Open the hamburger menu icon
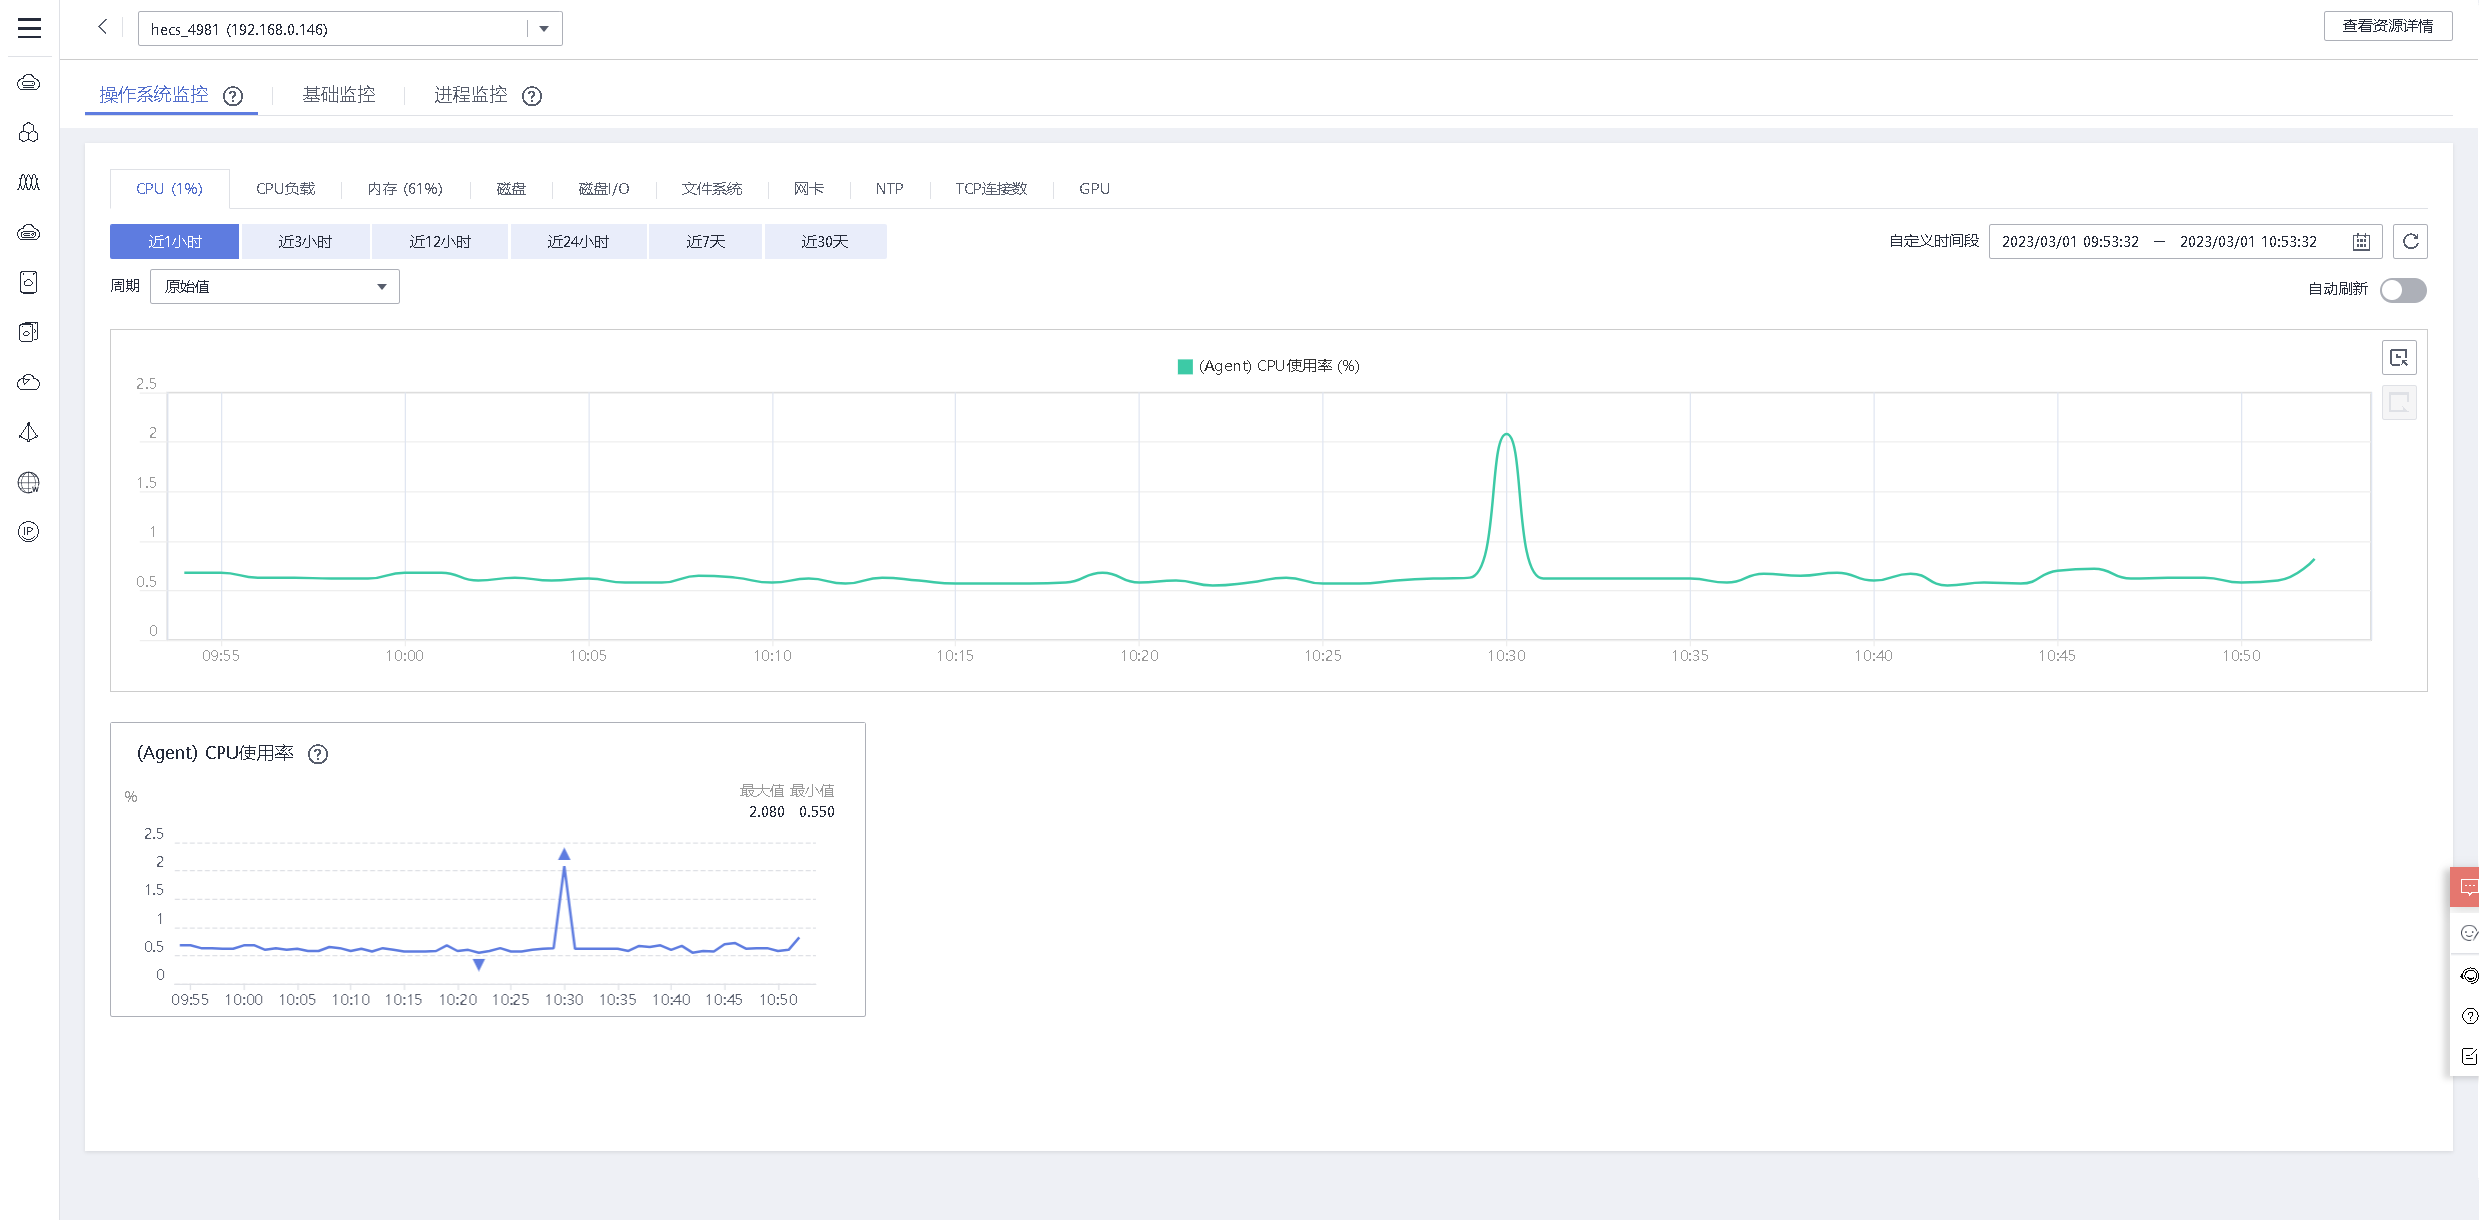Viewport: 2479px width, 1220px height. click(x=29, y=28)
